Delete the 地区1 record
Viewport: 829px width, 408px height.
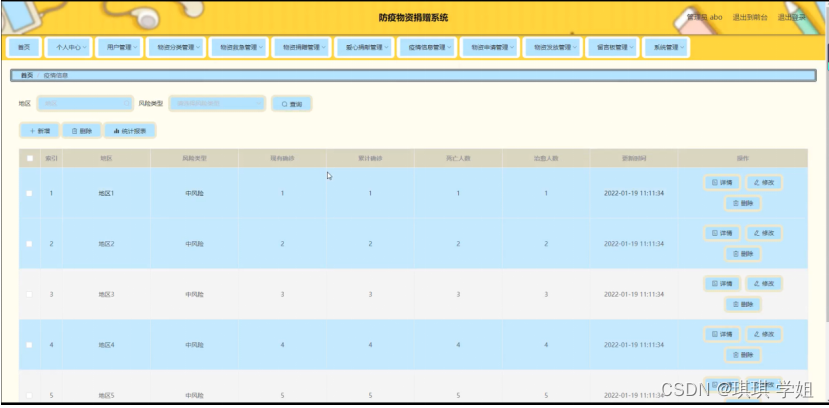click(x=743, y=203)
